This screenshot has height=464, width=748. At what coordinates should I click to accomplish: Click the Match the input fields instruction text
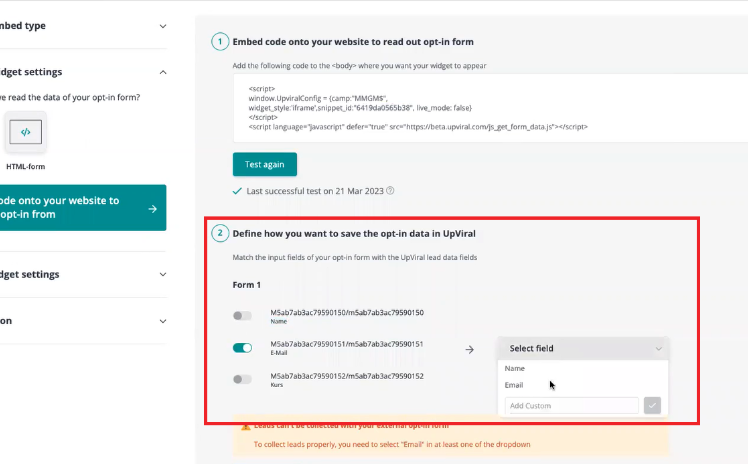pyautogui.click(x=355, y=258)
